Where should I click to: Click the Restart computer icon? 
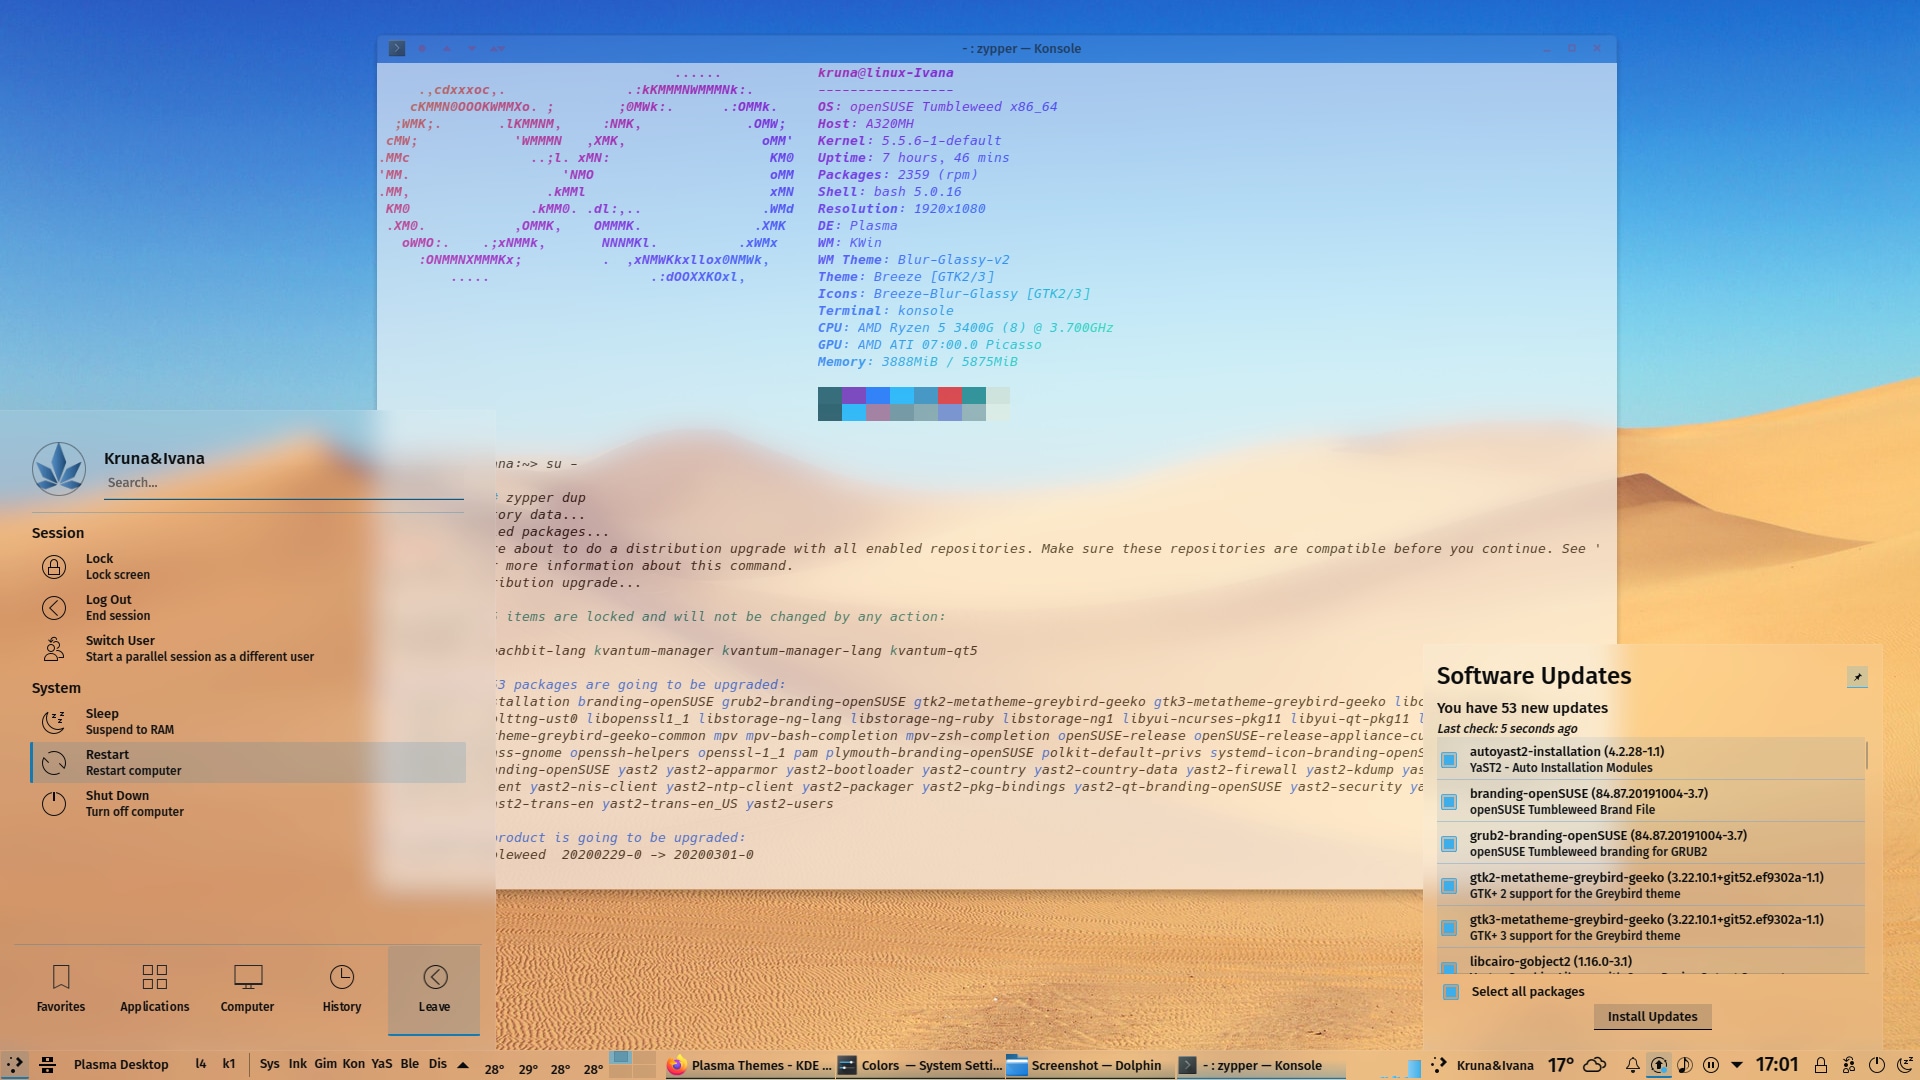(x=54, y=763)
